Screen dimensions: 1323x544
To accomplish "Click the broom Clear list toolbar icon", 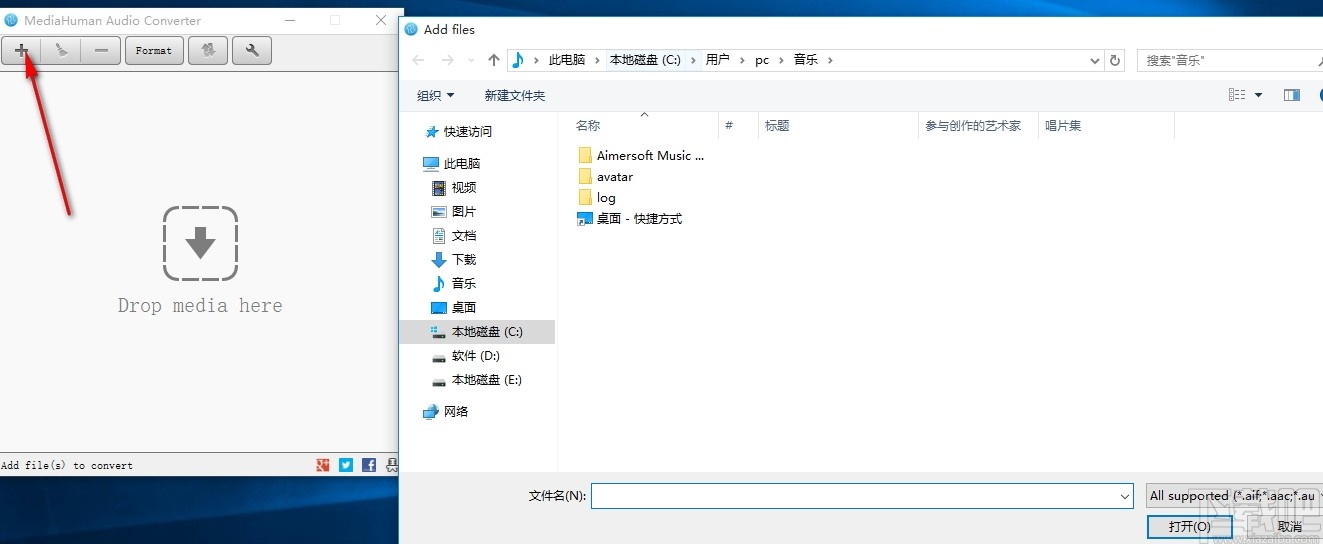I will pos(61,50).
